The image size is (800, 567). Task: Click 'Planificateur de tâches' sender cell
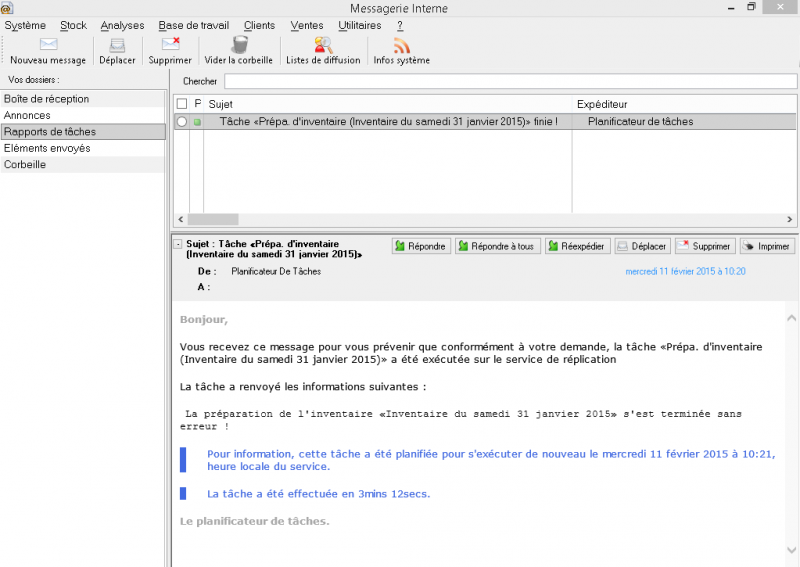click(640, 121)
